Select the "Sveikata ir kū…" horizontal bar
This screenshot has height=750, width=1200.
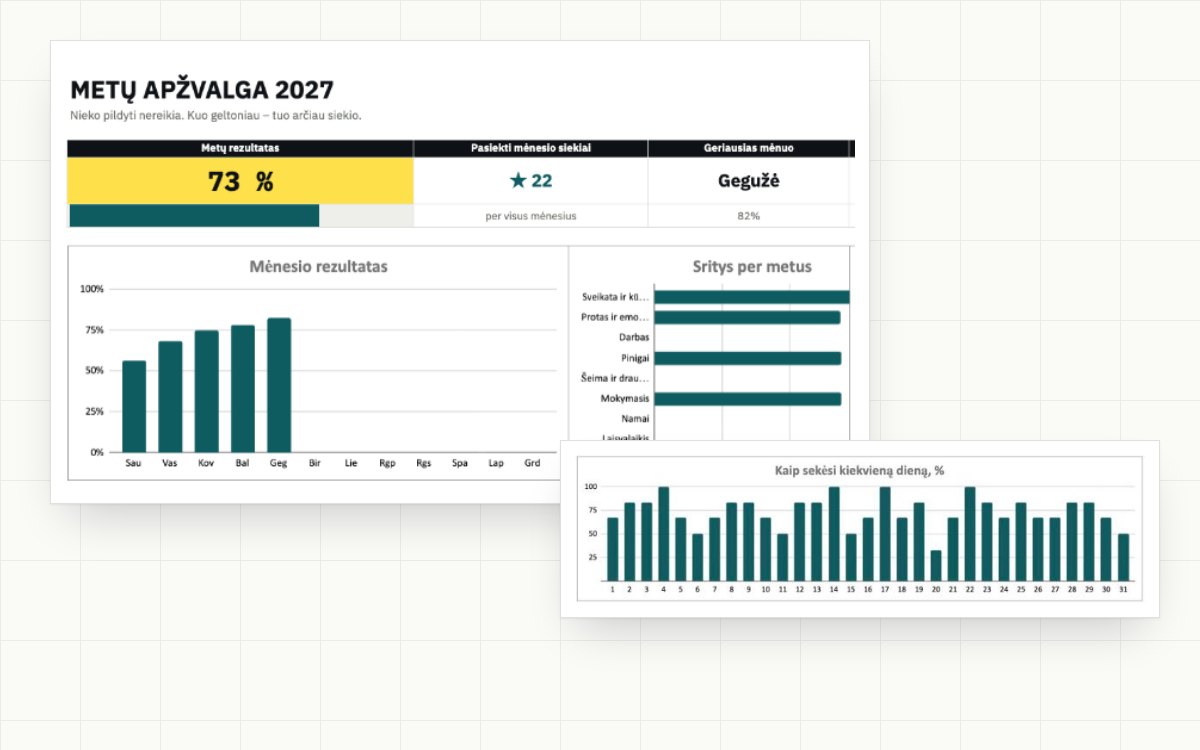[751, 297]
